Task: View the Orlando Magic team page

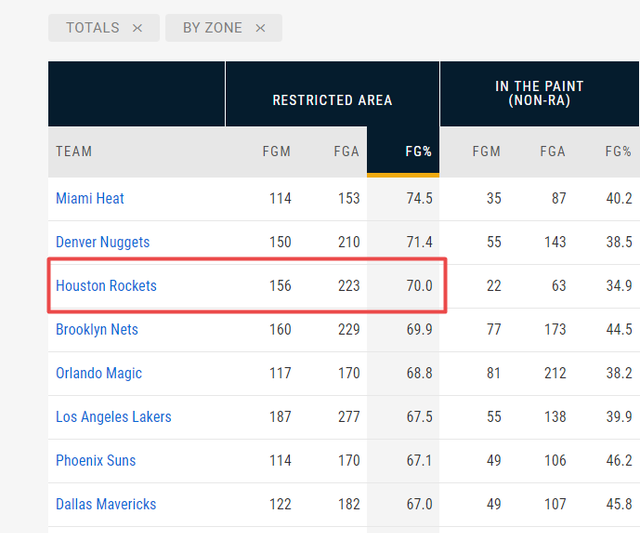Action: (x=99, y=373)
